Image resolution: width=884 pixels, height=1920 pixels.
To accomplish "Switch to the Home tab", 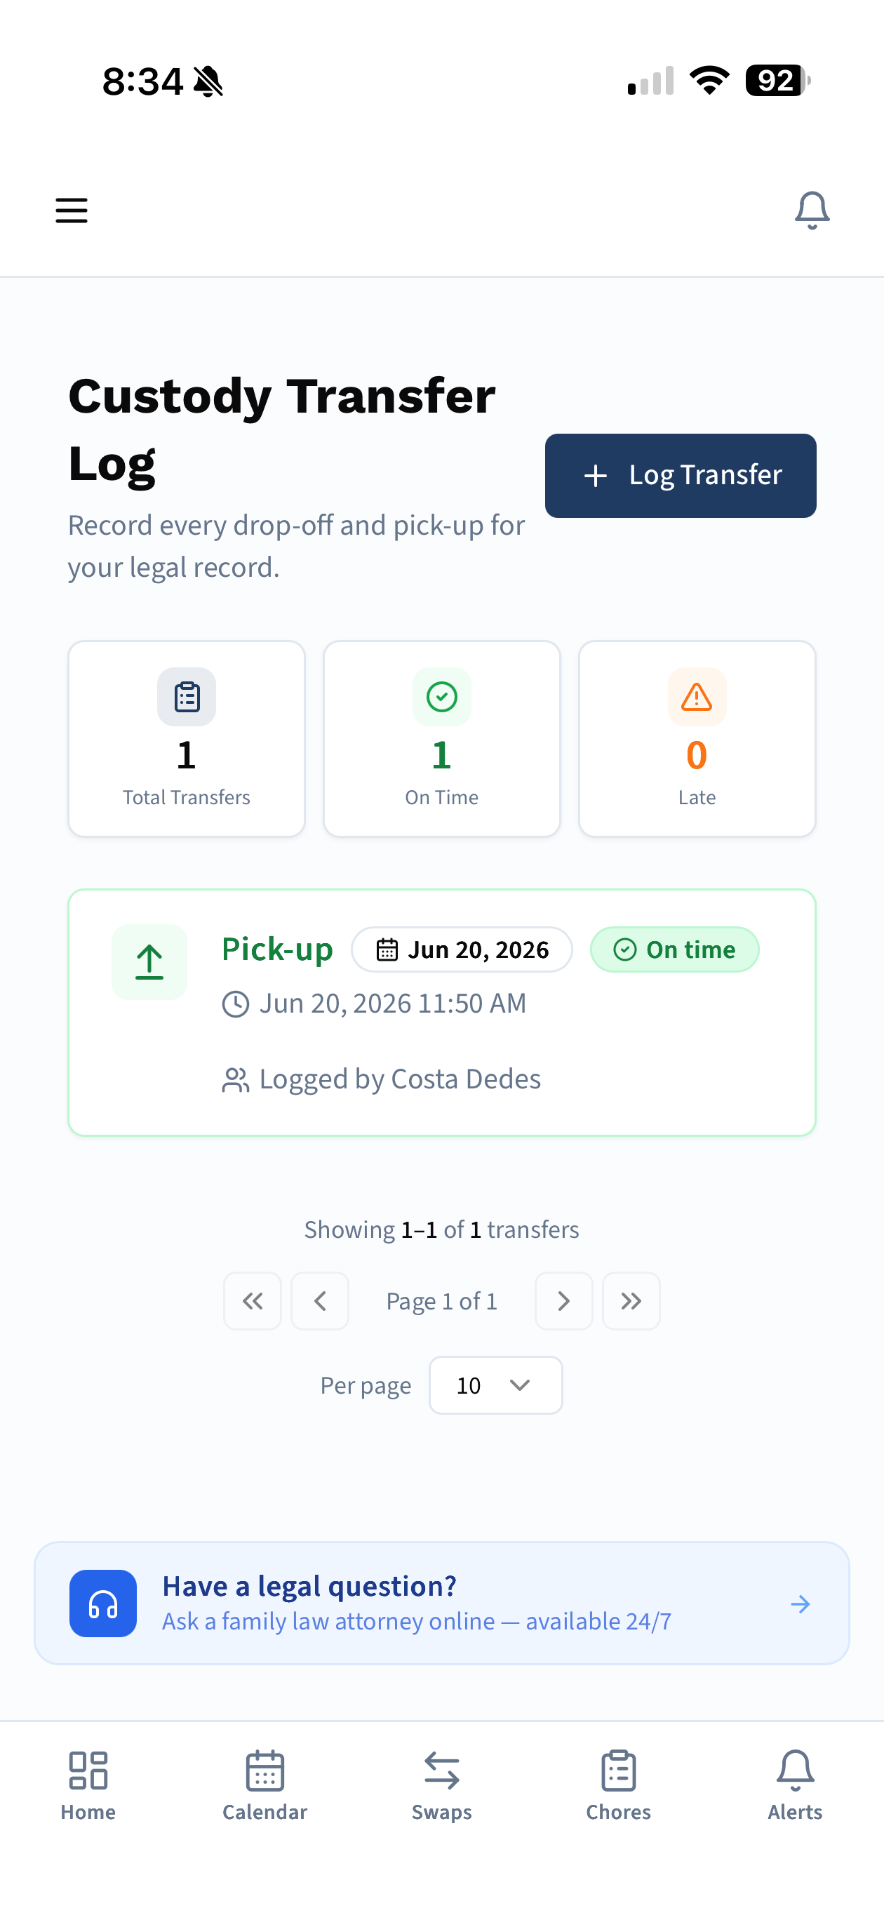I will coord(88,1786).
